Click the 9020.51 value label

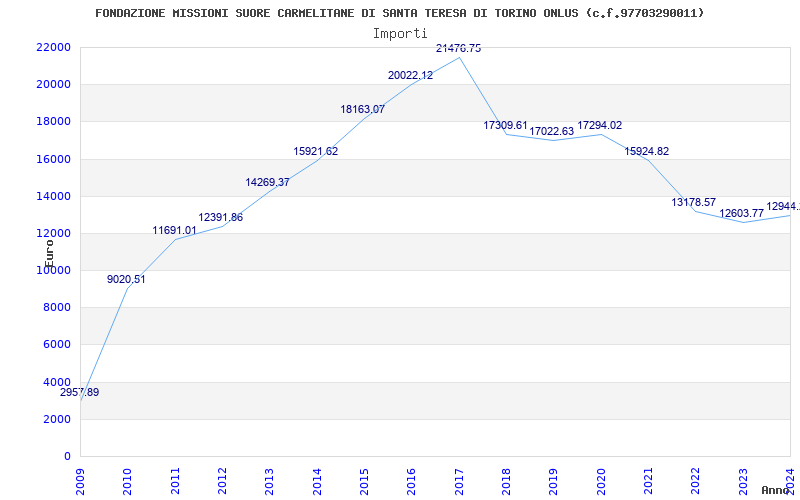(x=126, y=280)
